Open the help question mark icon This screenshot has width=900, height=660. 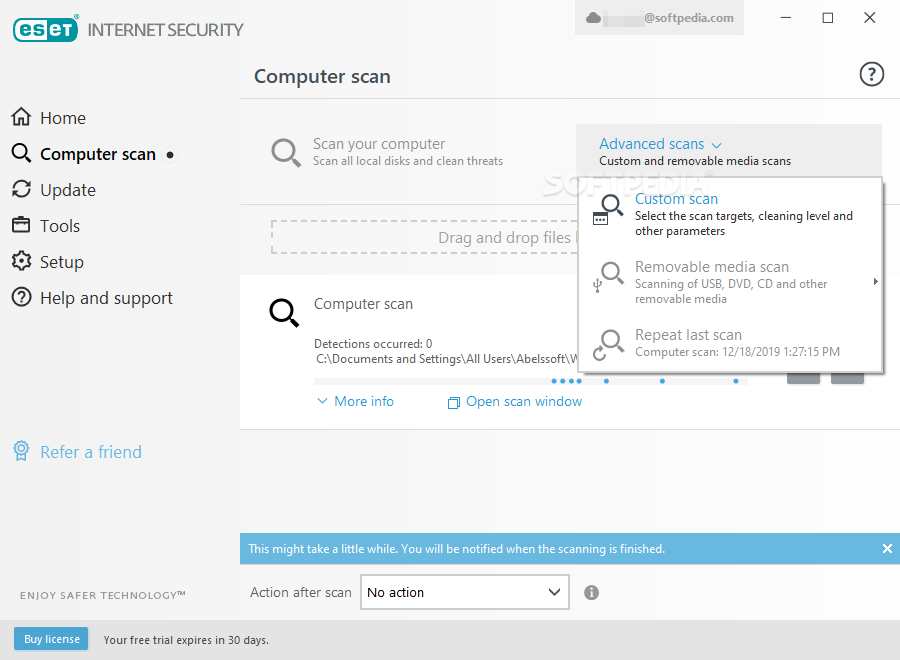(x=871, y=75)
